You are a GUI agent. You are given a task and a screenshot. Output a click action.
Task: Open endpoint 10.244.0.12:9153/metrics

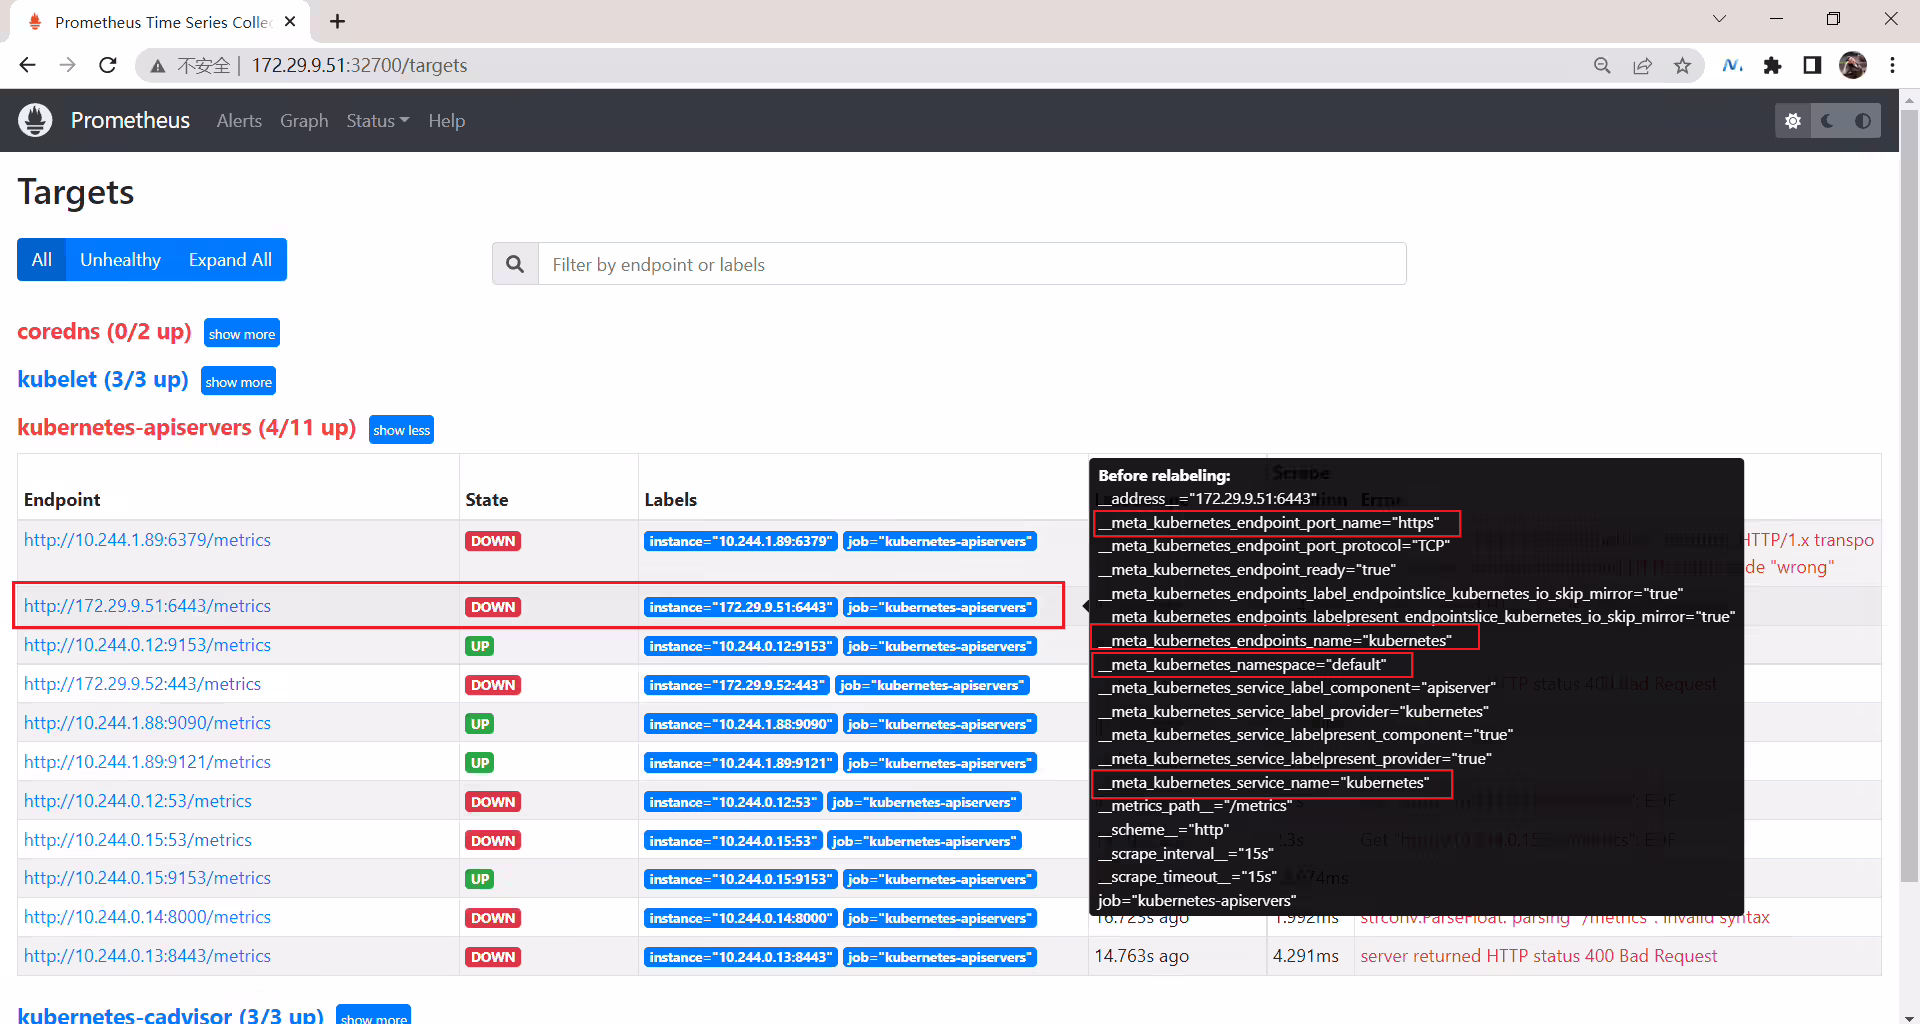click(x=147, y=645)
